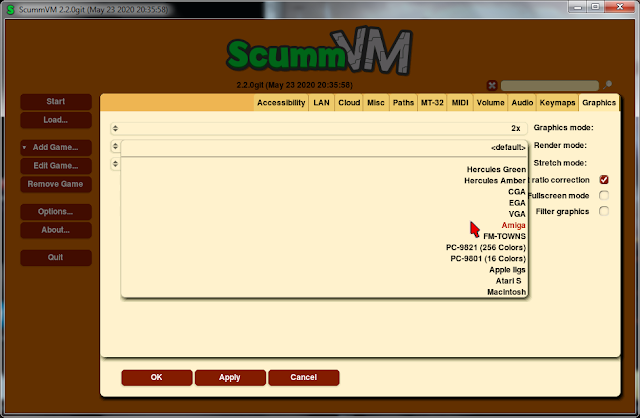
Task: Open the Cloud tab
Action: point(349,102)
